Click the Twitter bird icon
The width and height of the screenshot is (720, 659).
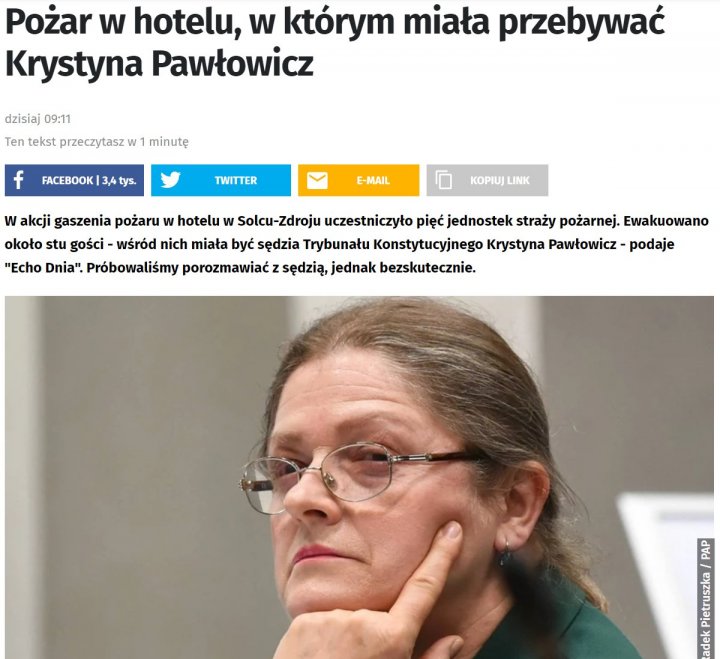pos(170,180)
